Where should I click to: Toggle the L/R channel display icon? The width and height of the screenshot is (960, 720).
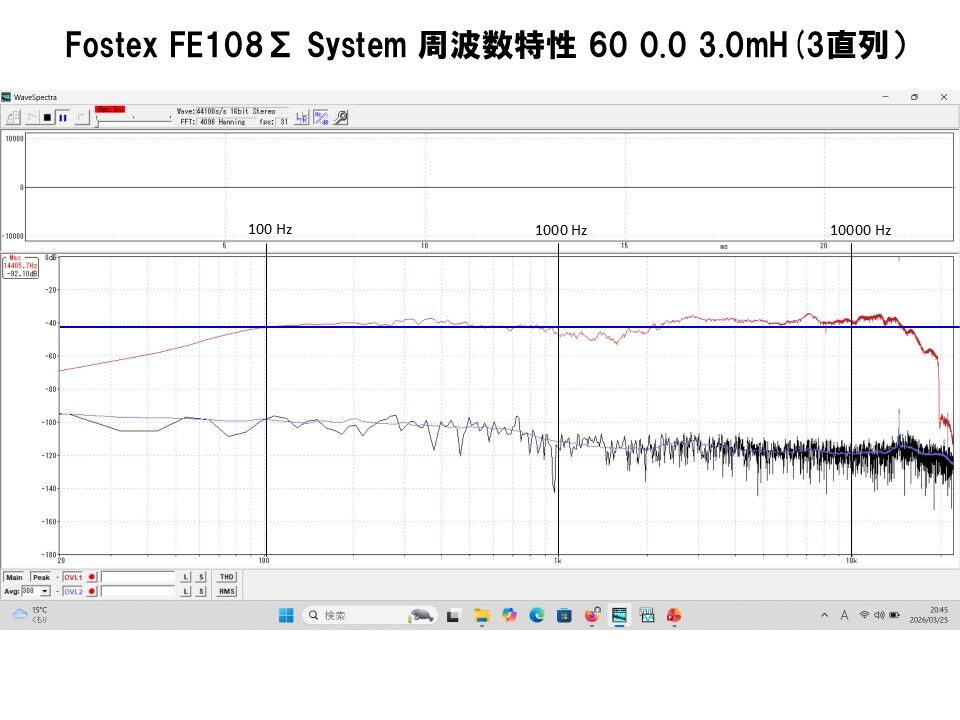click(302, 118)
